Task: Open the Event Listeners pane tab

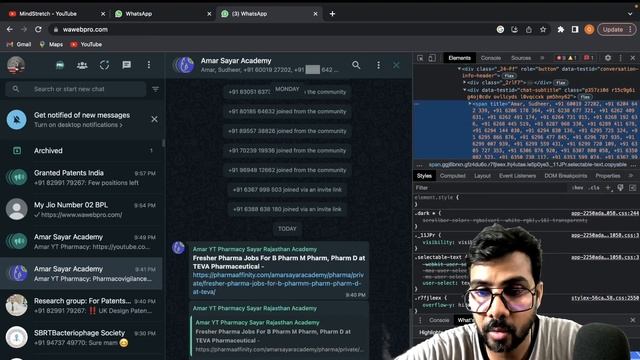Action: (x=517, y=176)
